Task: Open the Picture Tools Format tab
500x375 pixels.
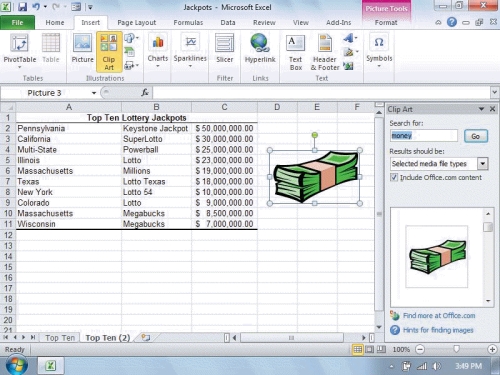Action: (386, 22)
